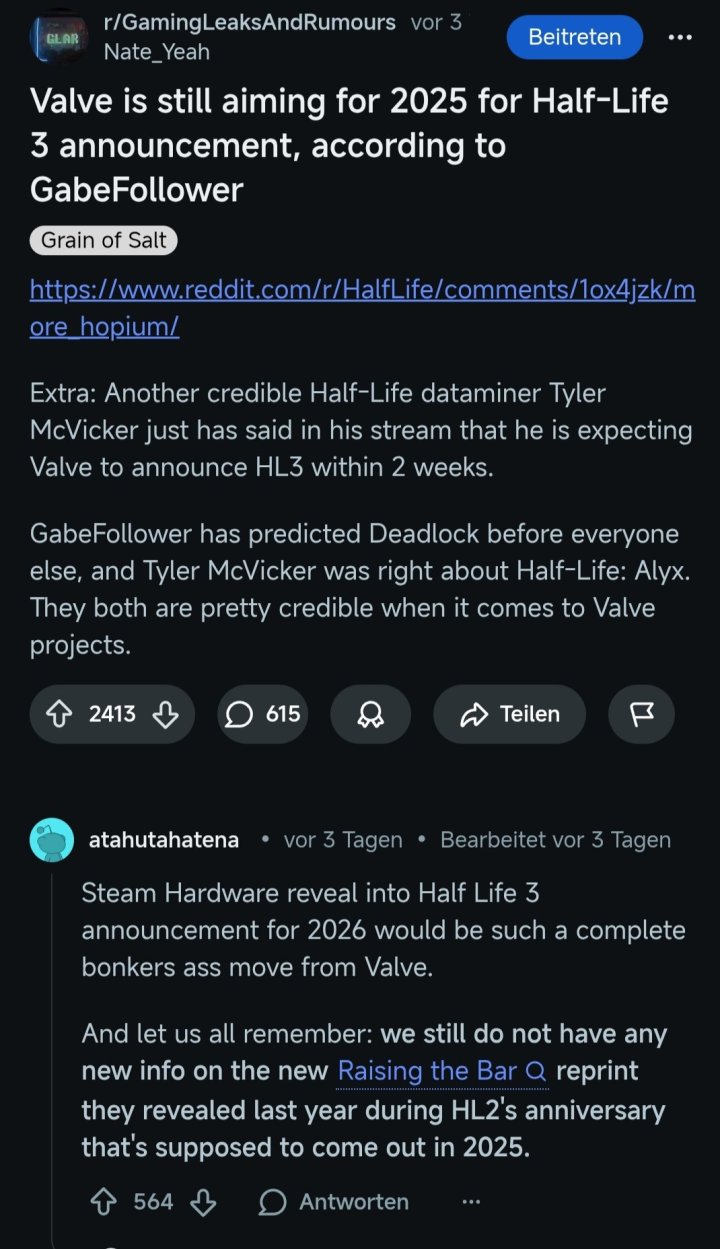Upvote atahutahatena's comment
This screenshot has width=720, height=1249.
coord(103,1201)
